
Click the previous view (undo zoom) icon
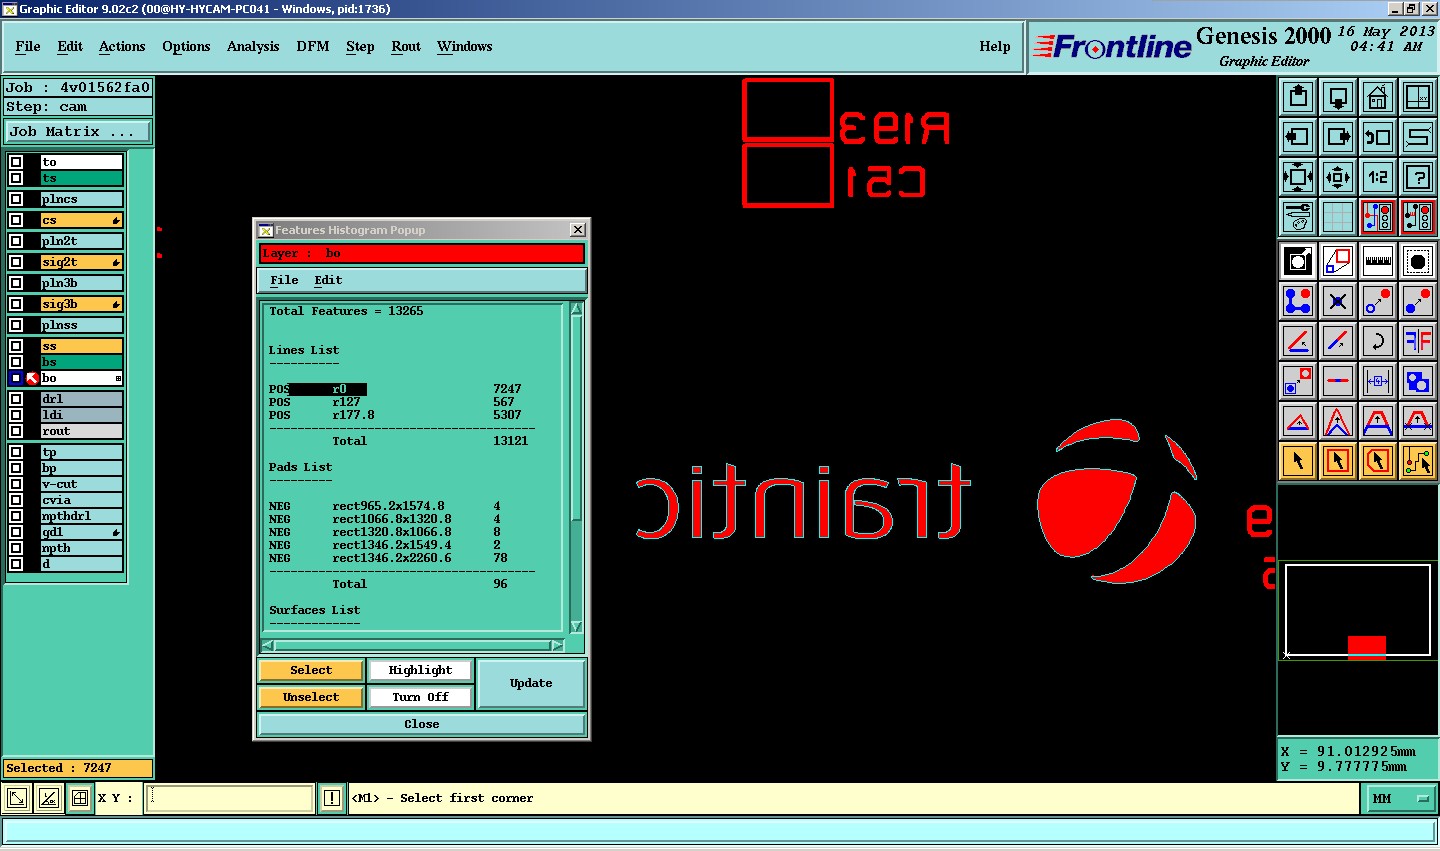(1378, 137)
